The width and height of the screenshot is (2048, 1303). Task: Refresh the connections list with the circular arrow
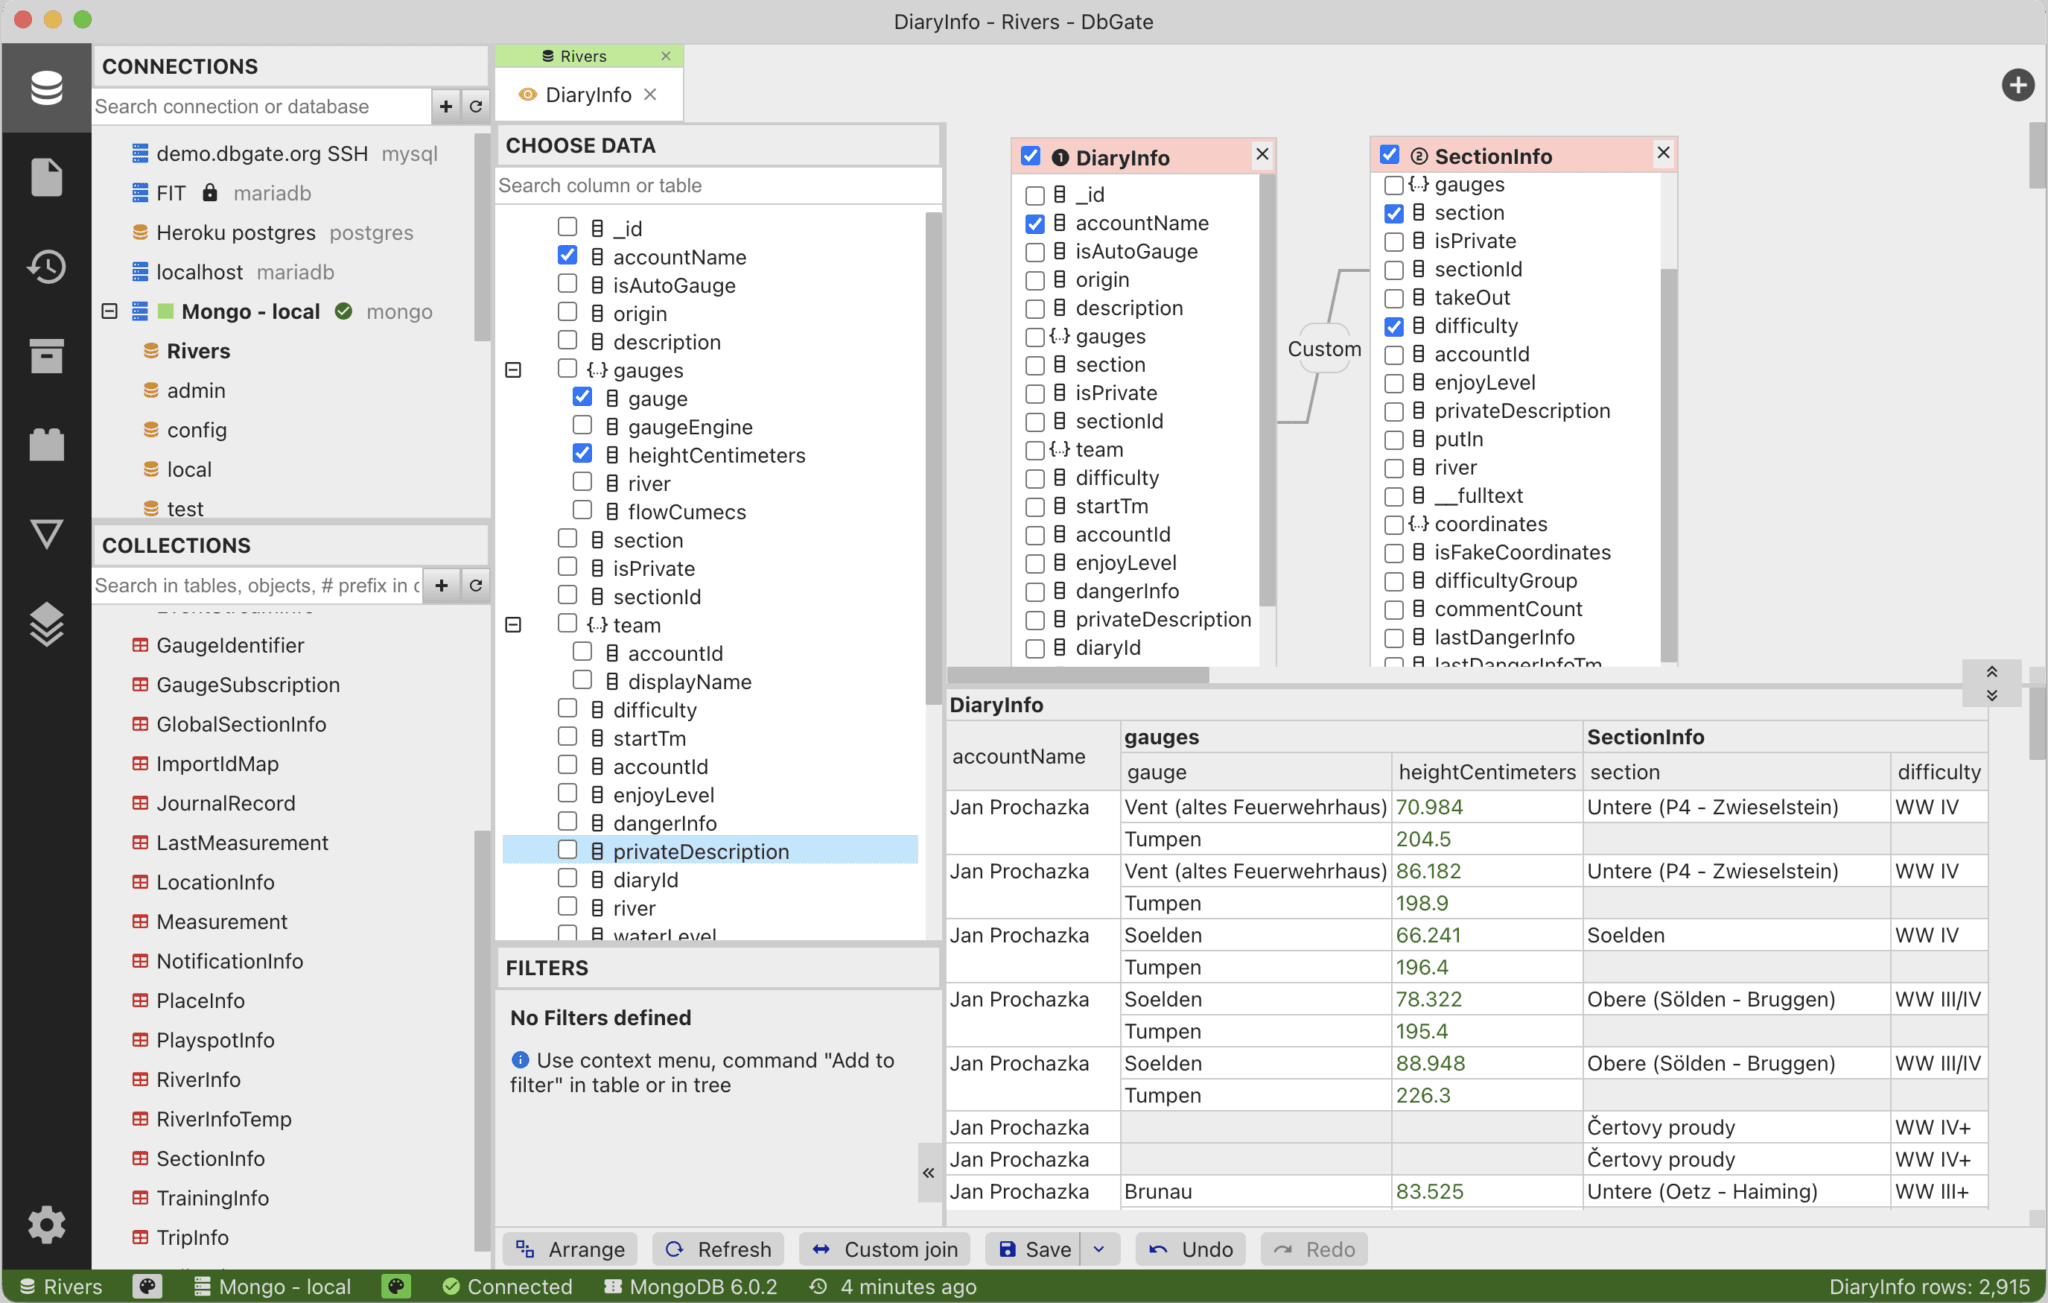(x=474, y=106)
